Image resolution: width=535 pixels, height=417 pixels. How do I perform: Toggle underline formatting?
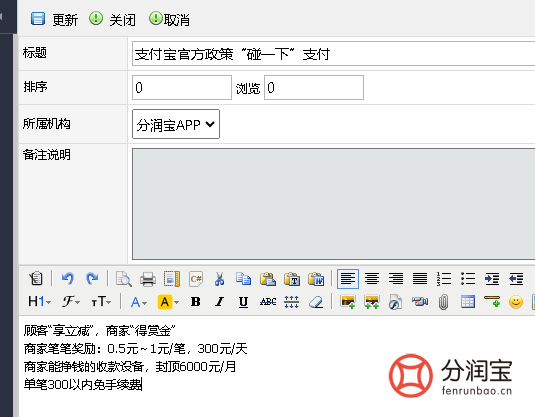243,302
